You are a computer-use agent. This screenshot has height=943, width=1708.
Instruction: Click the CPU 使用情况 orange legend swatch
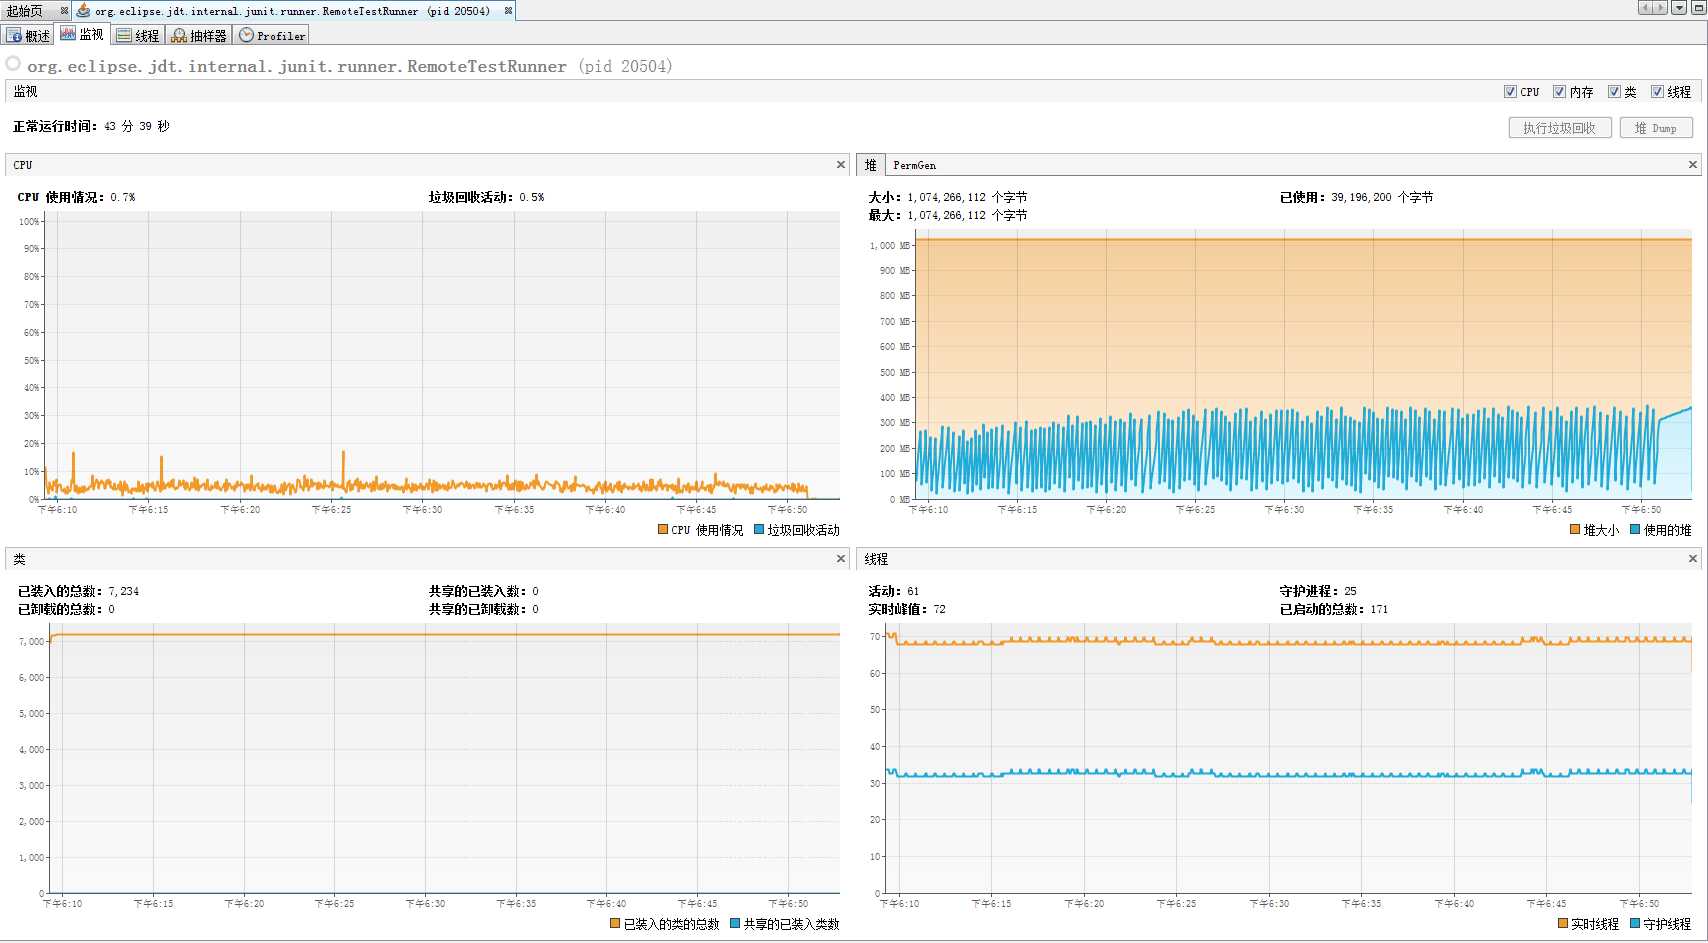[x=663, y=529]
